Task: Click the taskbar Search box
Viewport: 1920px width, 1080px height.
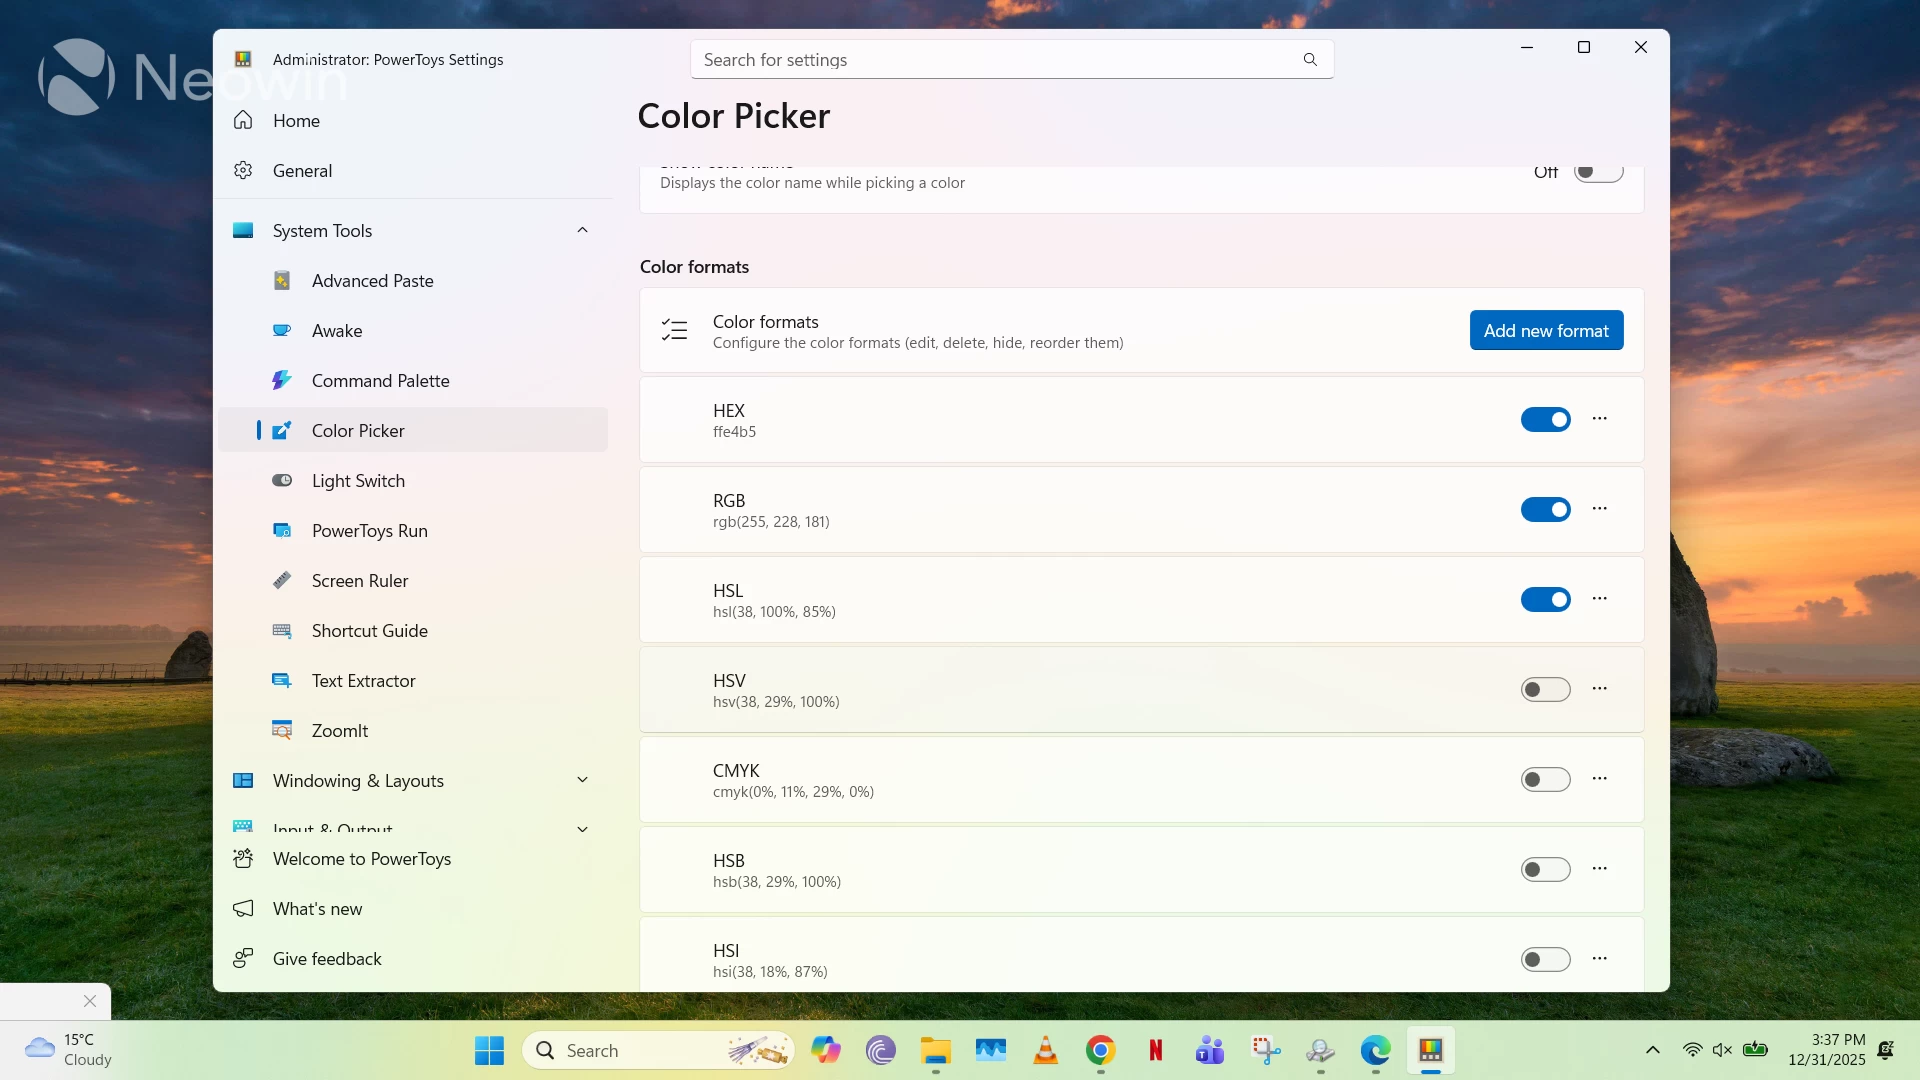Action: tap(658, 1051)
